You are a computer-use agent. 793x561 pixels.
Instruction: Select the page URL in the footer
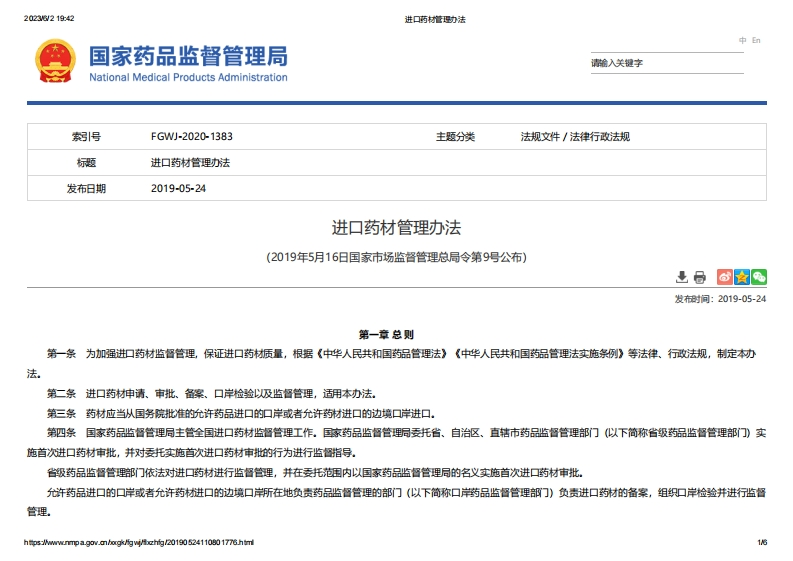coord(138,542)
